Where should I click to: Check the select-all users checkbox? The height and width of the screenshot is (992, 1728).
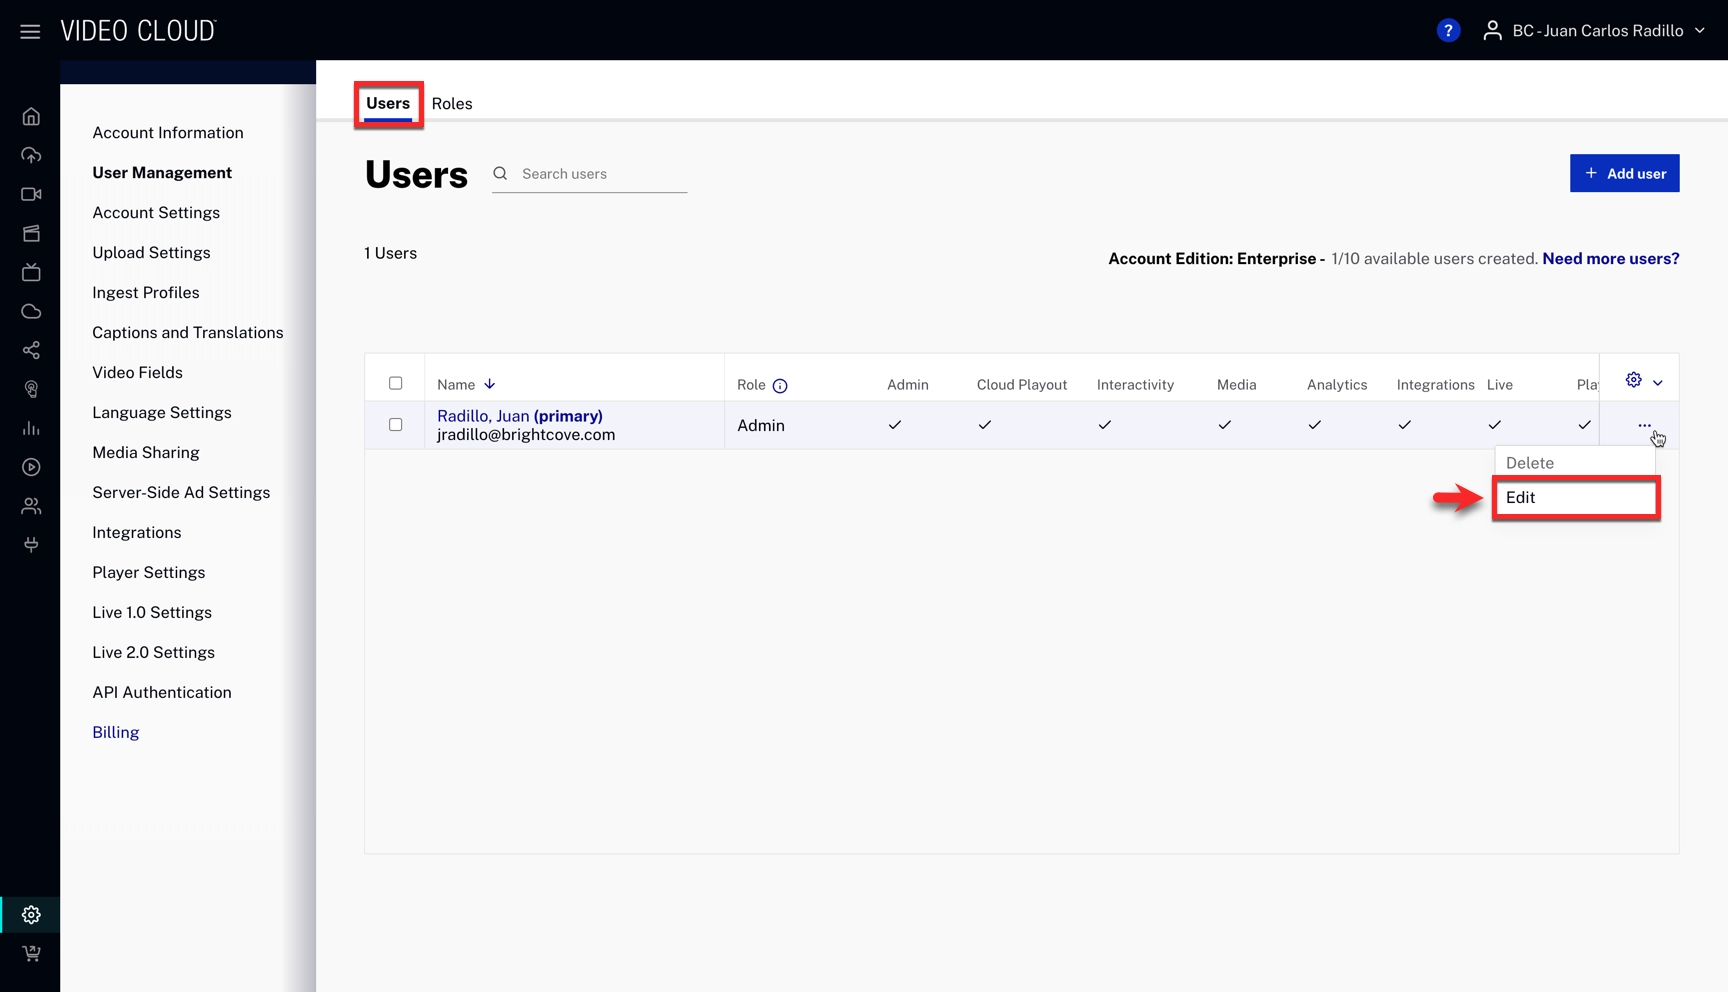point(396,384)
